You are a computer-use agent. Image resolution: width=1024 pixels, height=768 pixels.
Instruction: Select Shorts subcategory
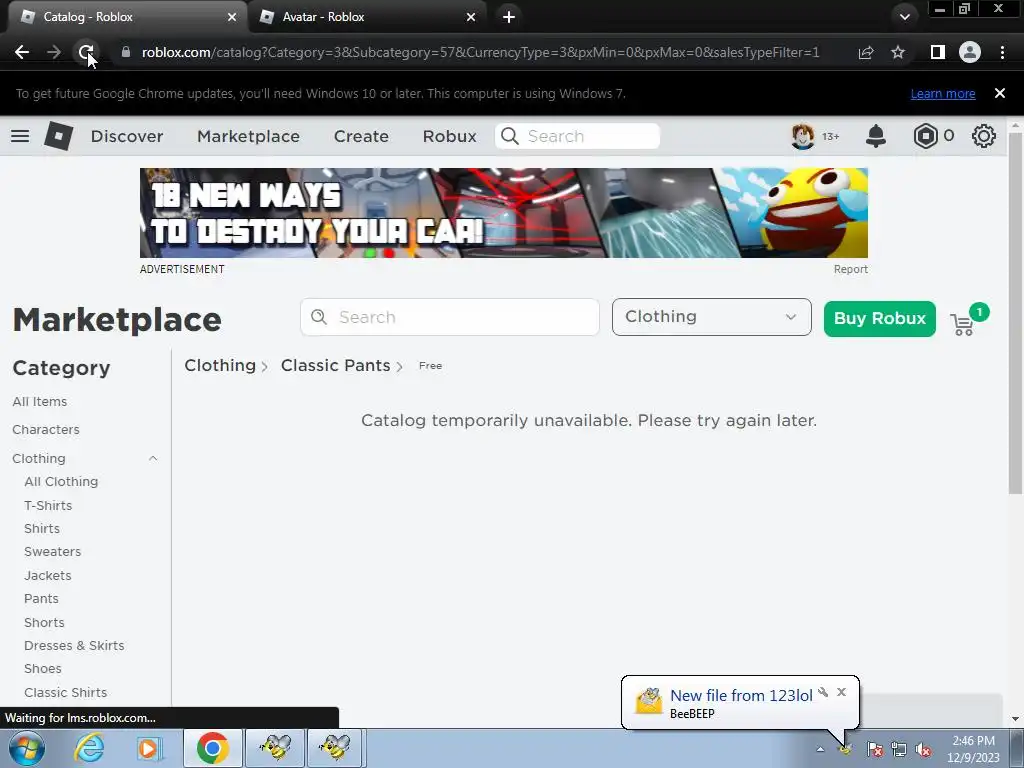(44, 622)
